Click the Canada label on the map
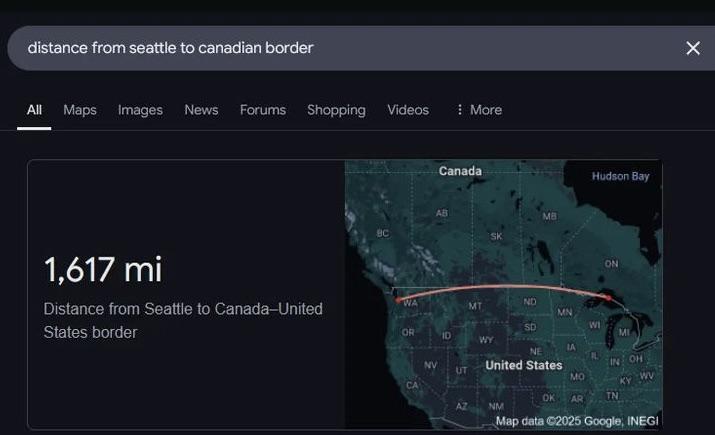Screen dimensions: 715x435 [x=460, y=171]
